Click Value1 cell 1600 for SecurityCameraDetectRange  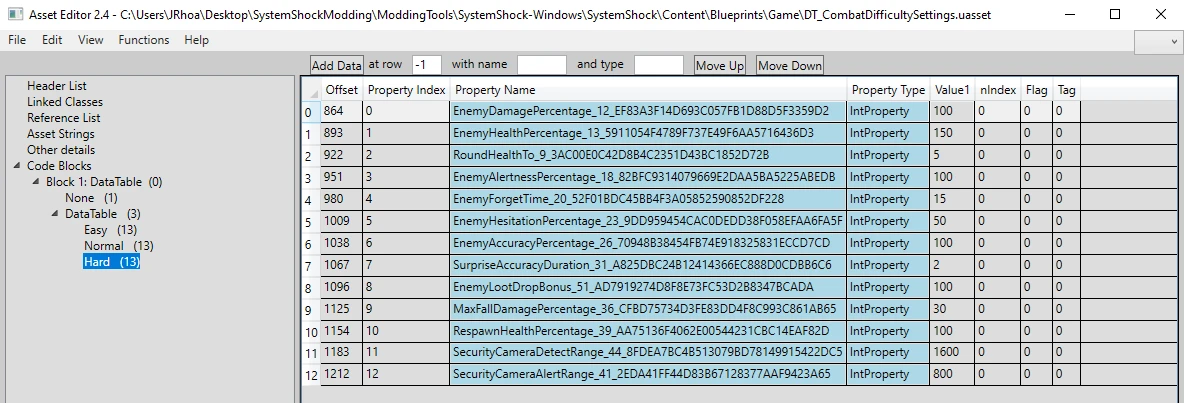[952, 352]
